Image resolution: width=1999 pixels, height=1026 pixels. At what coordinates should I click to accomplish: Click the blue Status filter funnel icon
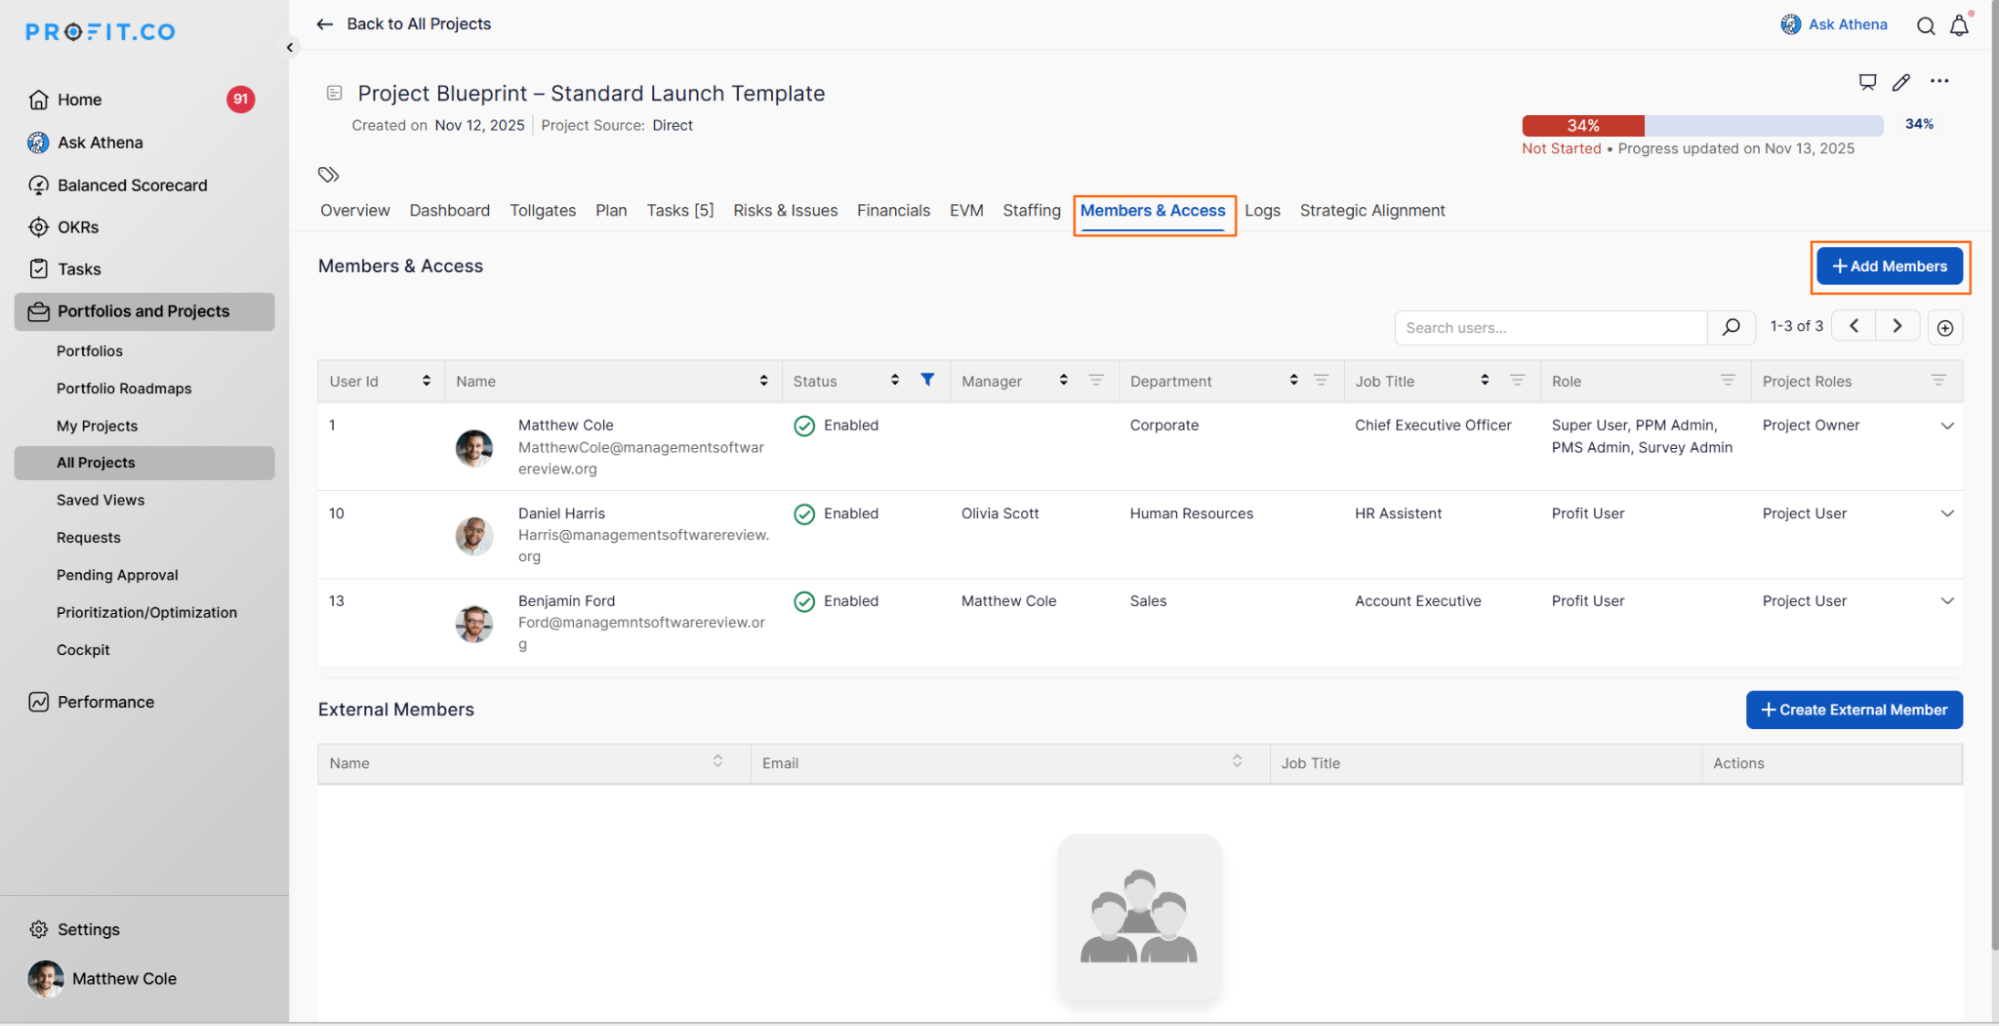pyautogui.click(x=927, y=380)
